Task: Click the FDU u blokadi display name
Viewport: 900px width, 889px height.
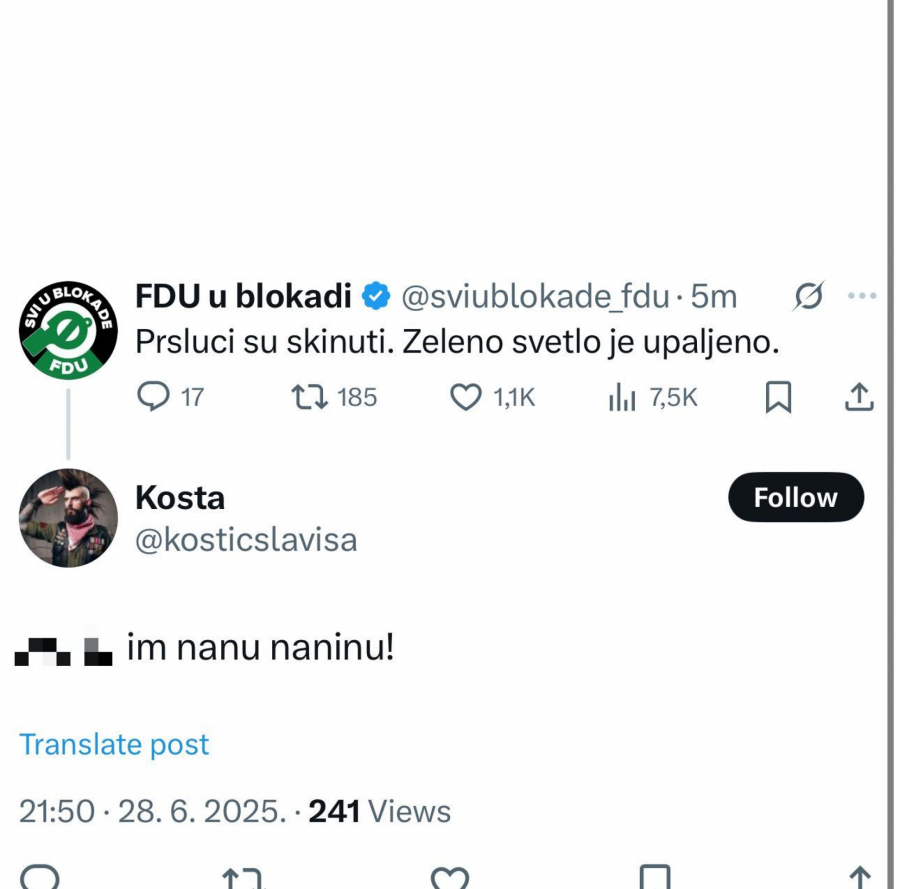Action: 243,296
